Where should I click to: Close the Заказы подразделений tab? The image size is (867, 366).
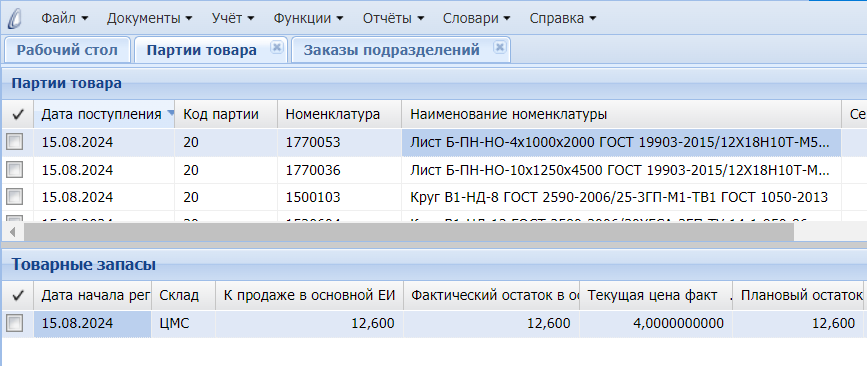click(x=499, y=48)
